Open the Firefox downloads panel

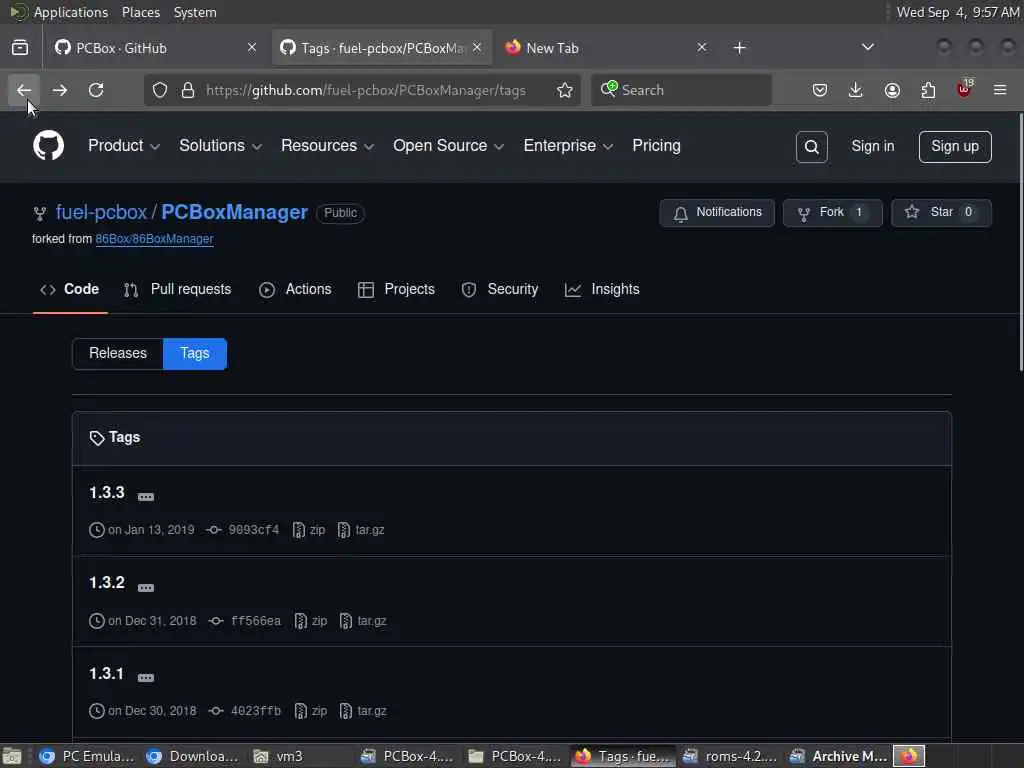856,90
